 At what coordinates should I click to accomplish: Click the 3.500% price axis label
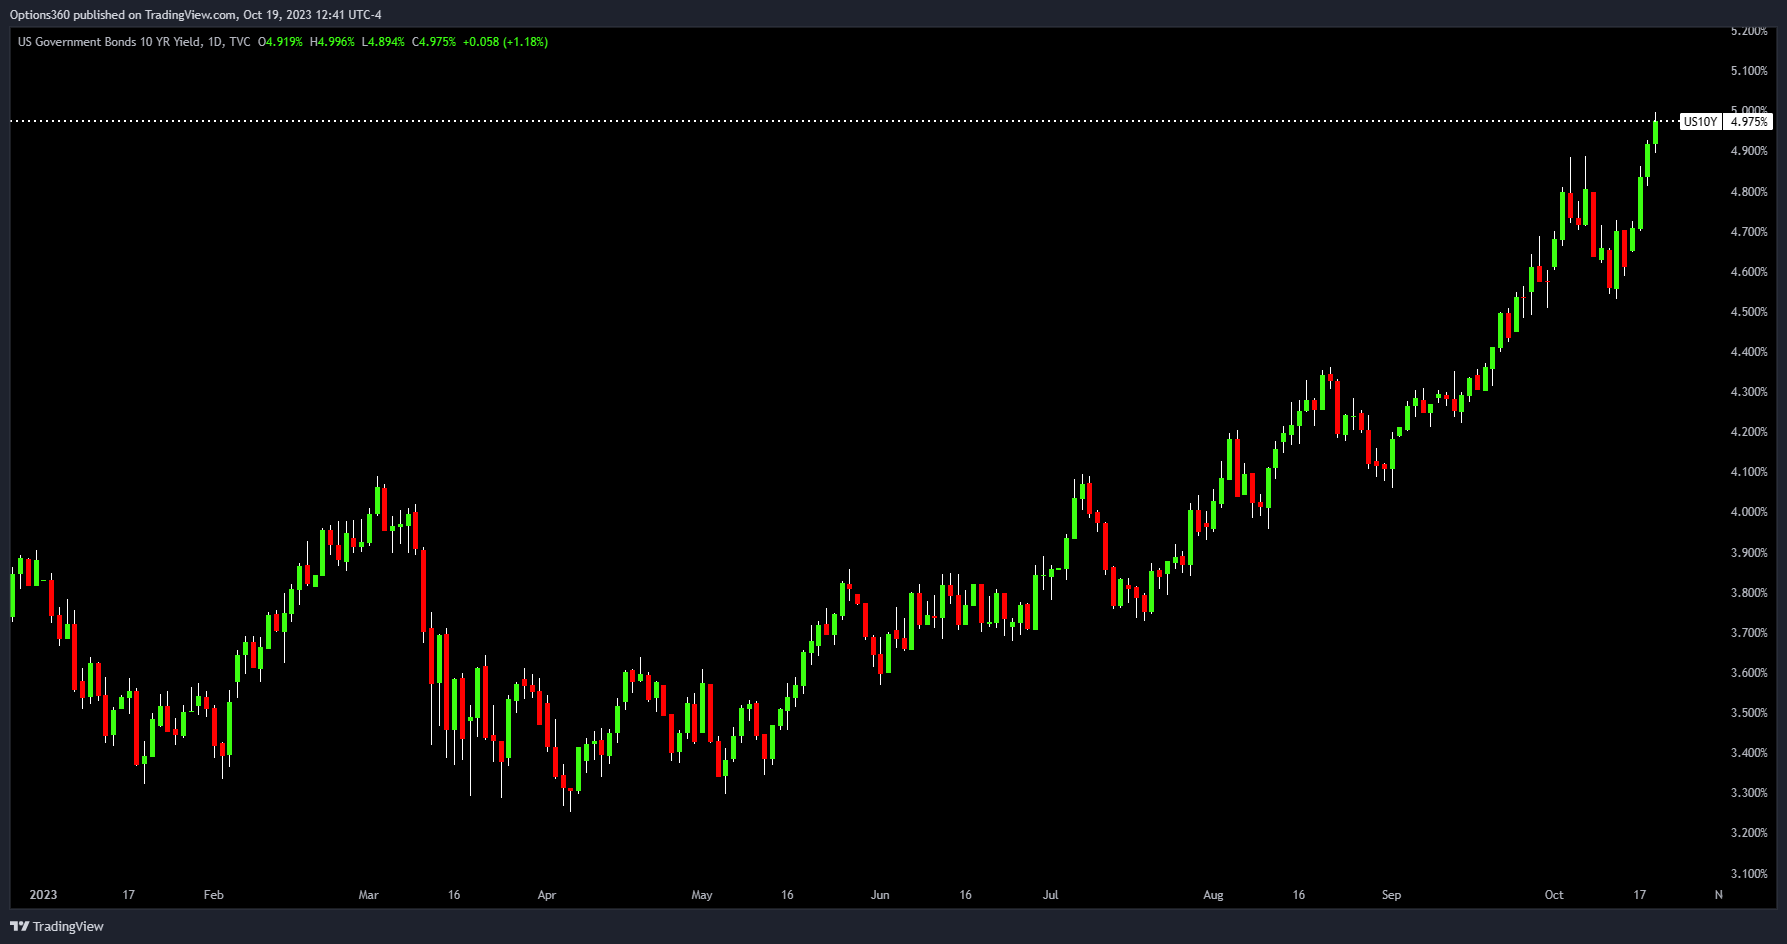tap(1749, 713)
